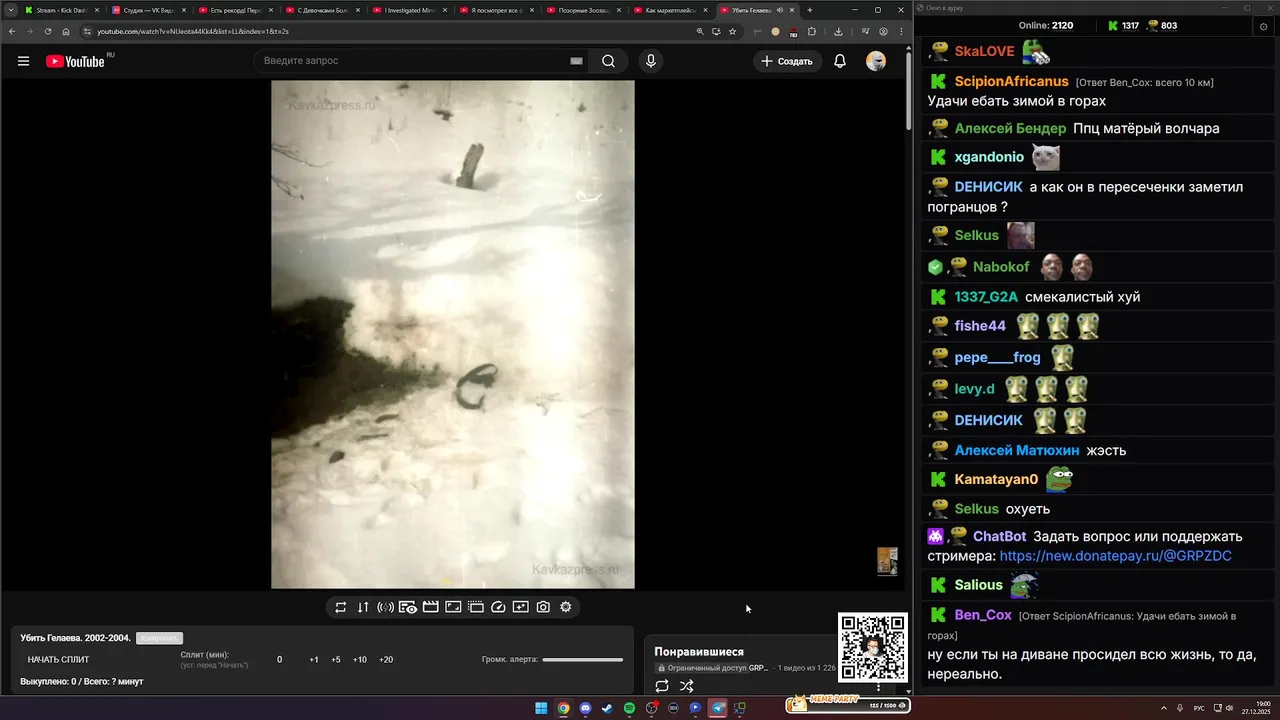
Task: Add +20 minutes to the split
Action: point(386,660)
